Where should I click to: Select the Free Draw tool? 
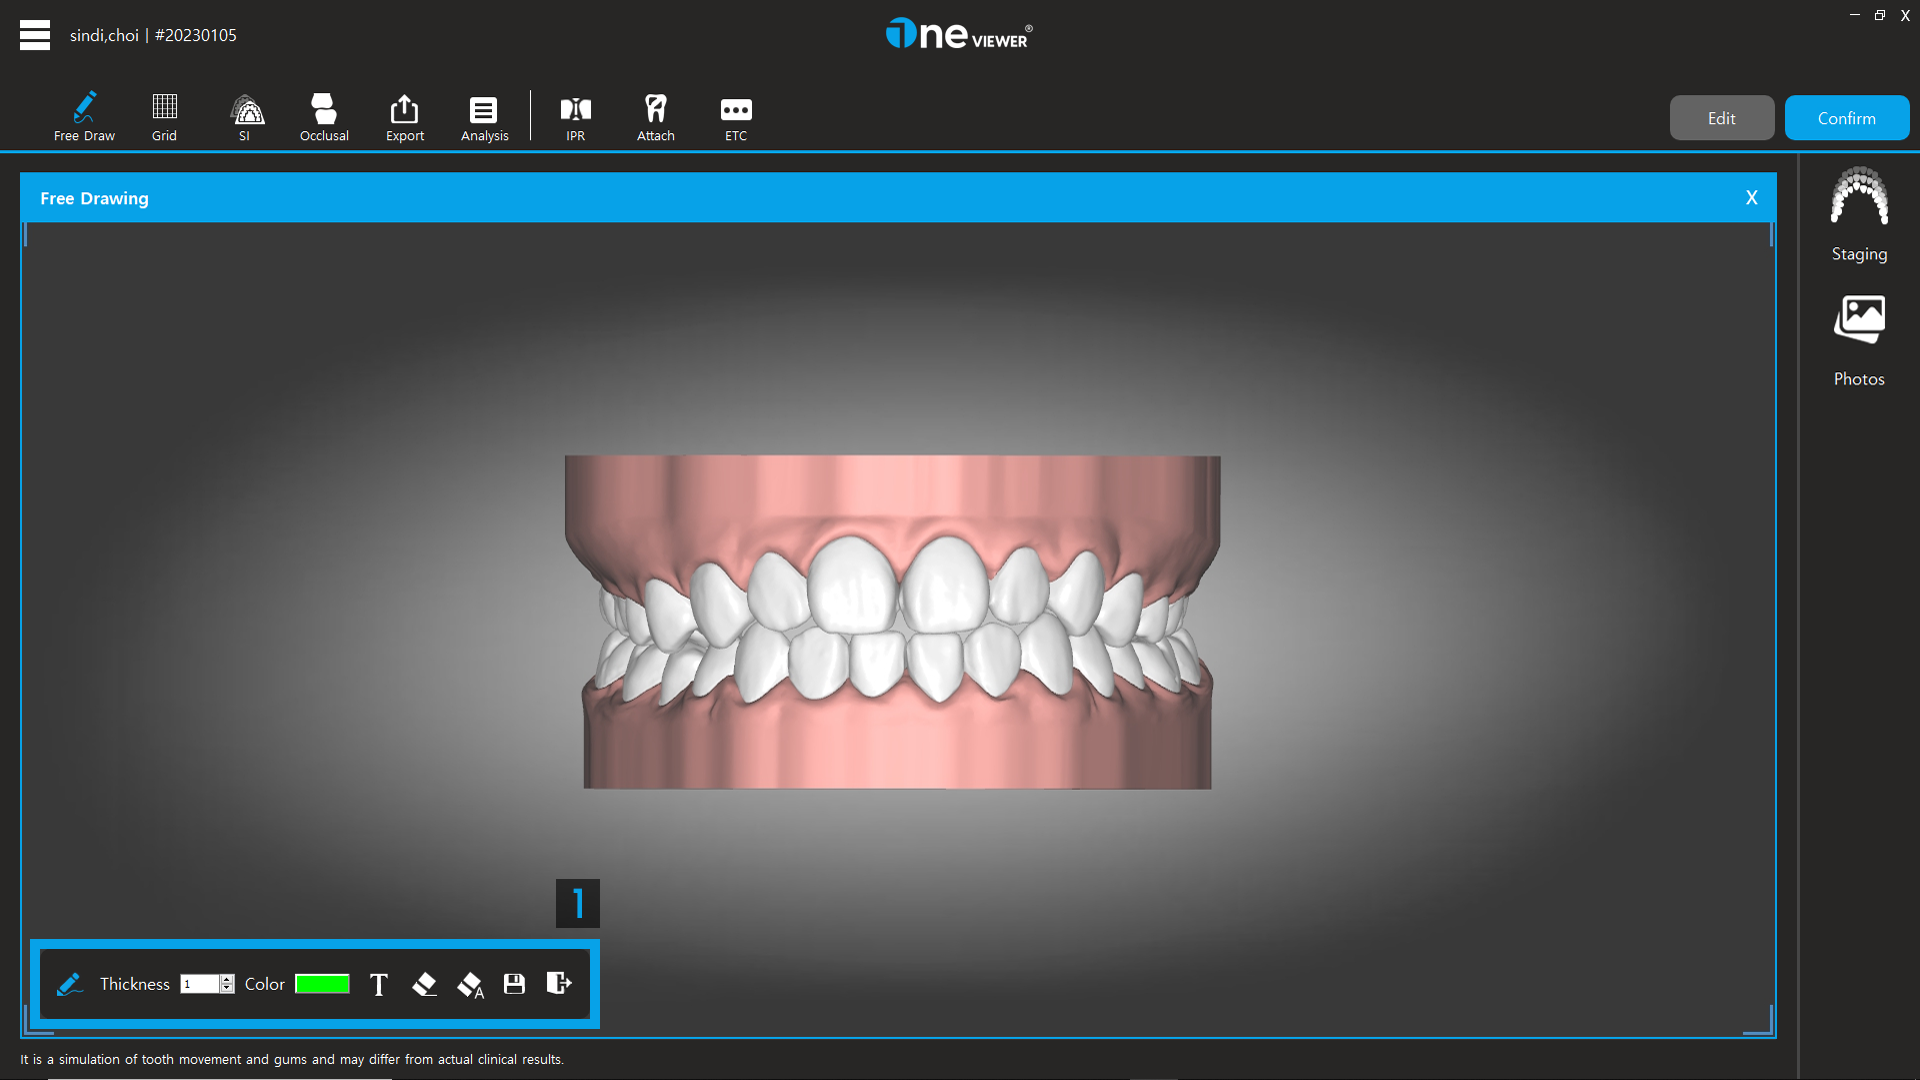[83, 115]
